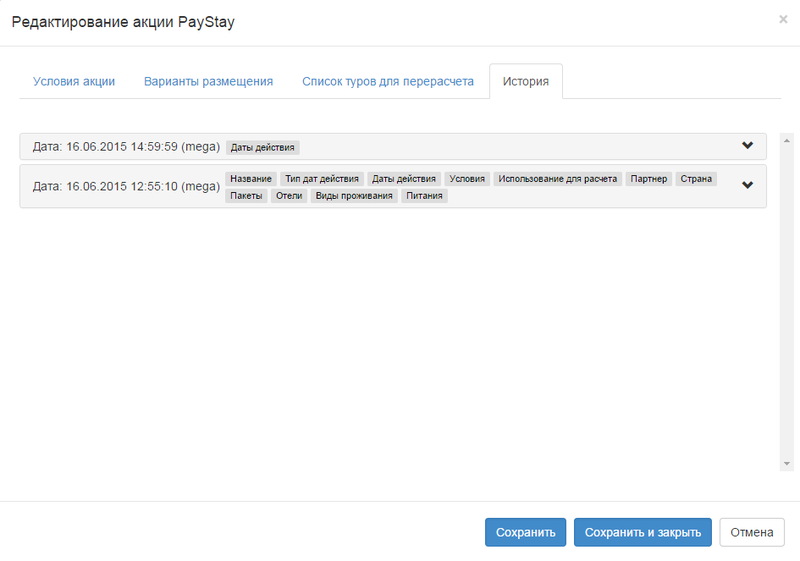The width and height of the screenshot is (800, 561).
Task: Switch to the Условия акции tab
Action: tap(74, 82)
